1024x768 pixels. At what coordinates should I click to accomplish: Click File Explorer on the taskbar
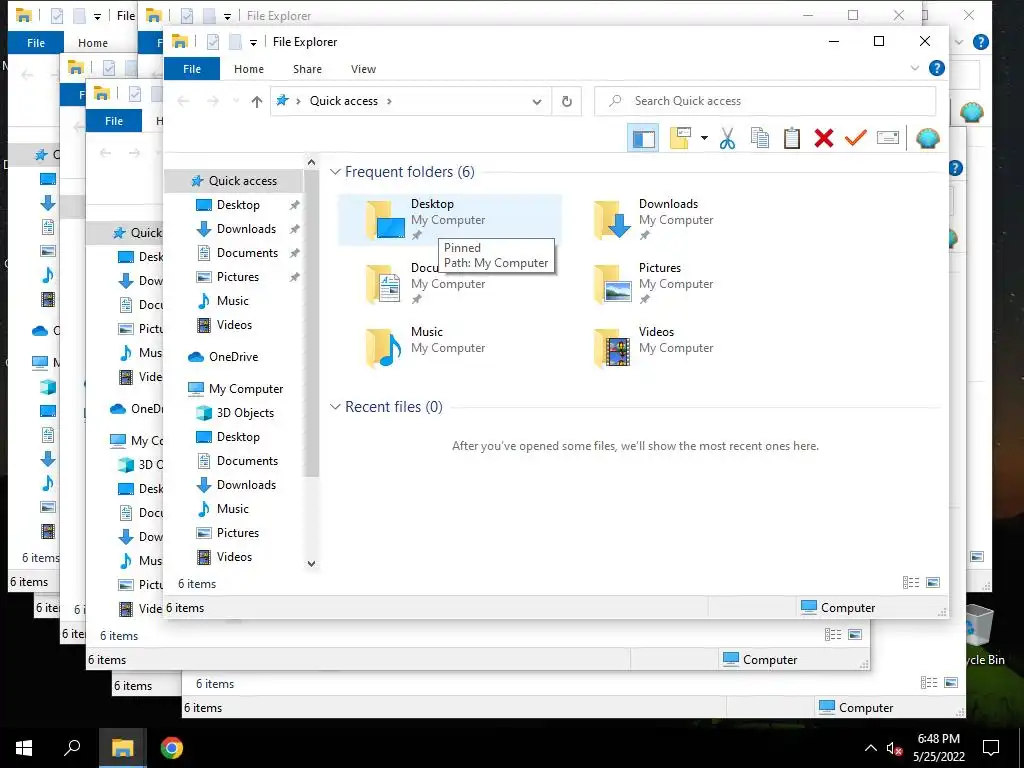122,748
